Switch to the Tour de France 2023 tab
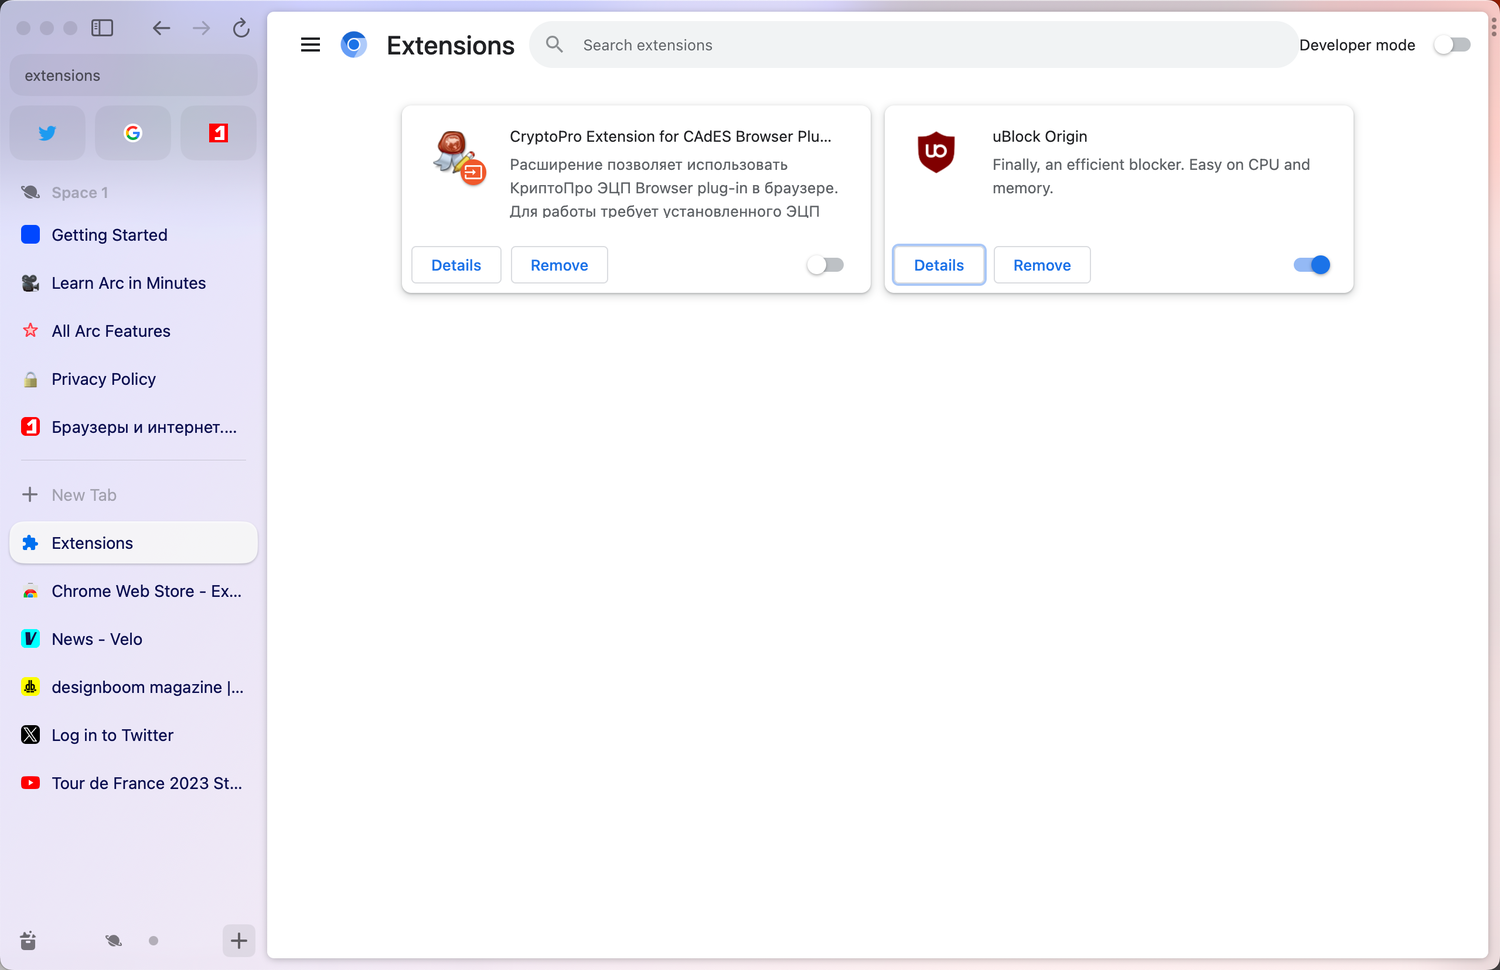Viewport: 1500px width, 970px height. pos(133,783)
